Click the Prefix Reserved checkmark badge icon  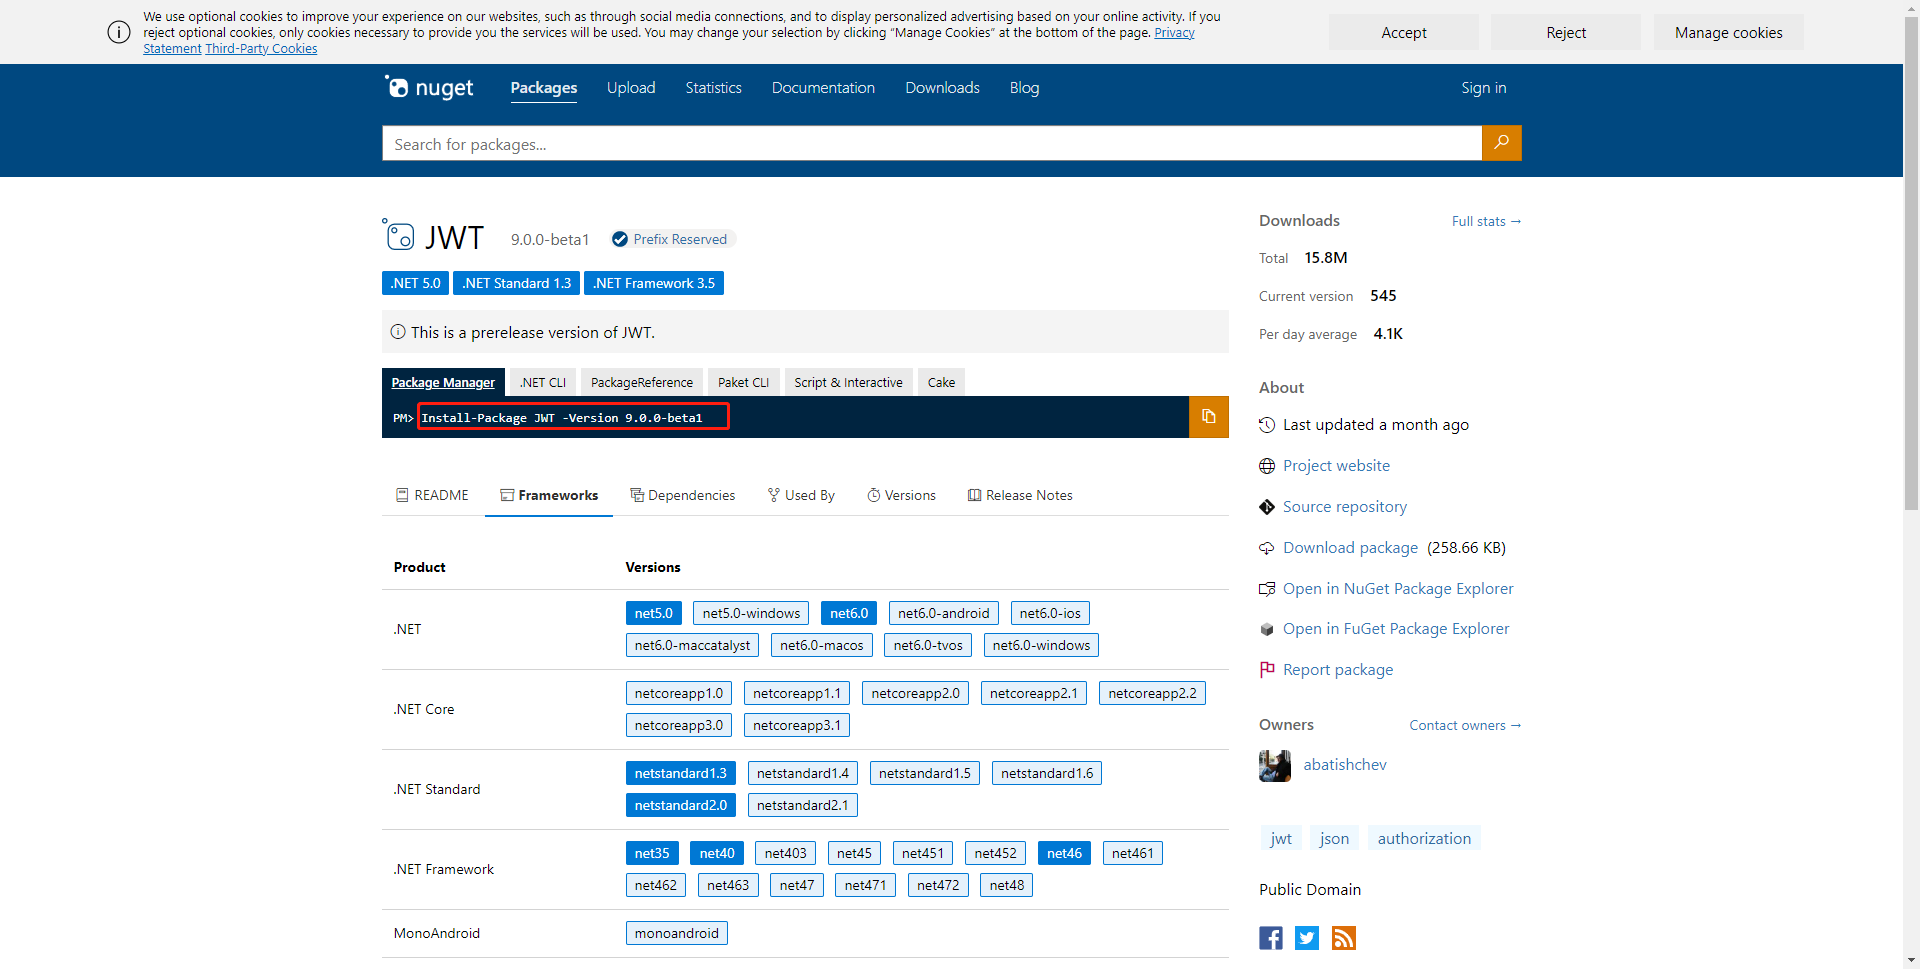[620, 239]
